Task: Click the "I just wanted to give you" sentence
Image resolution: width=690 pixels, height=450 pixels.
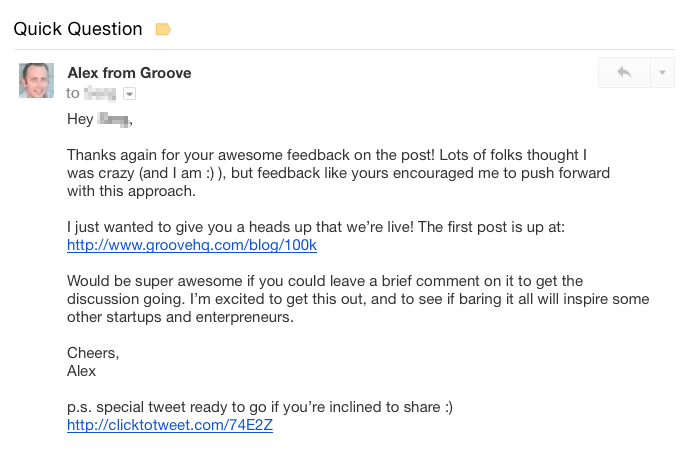Action: [316, 227]
